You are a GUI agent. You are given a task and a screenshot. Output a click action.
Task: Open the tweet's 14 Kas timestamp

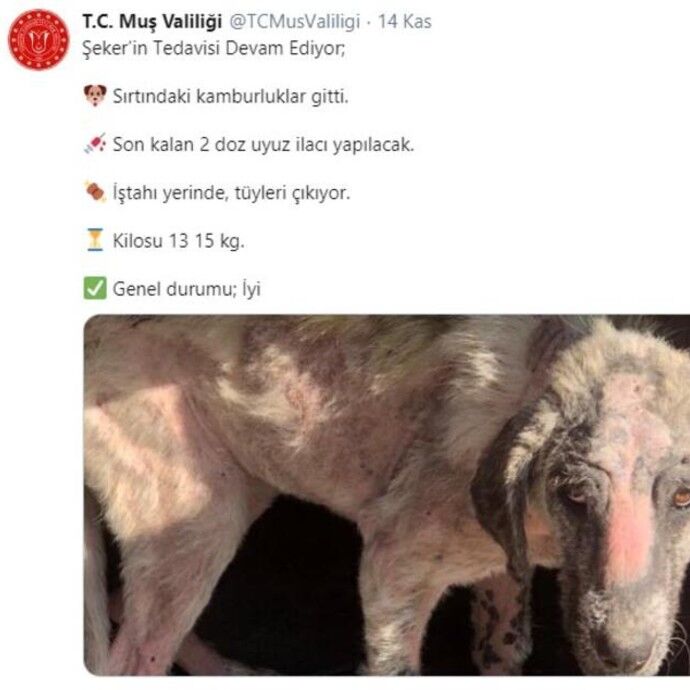pos(405,22)
